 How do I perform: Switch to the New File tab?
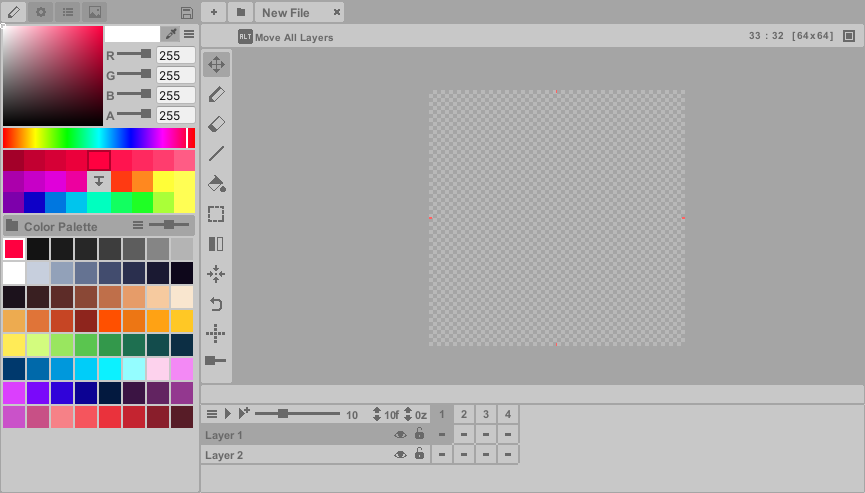point(287,13)
